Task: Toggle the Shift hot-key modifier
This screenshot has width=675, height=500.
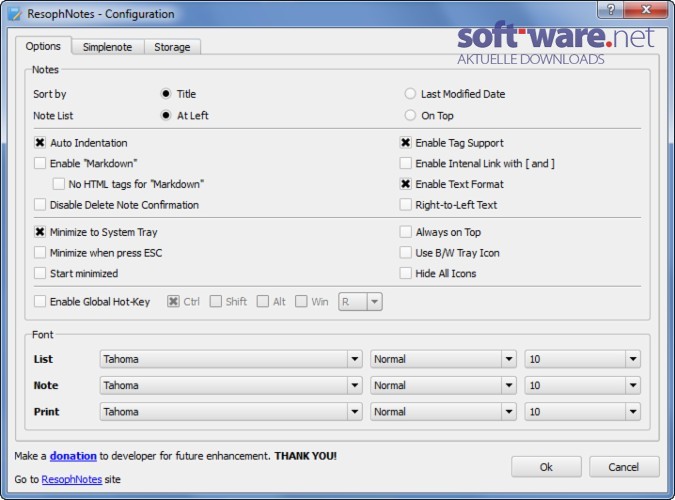Action: coord(216,301)
